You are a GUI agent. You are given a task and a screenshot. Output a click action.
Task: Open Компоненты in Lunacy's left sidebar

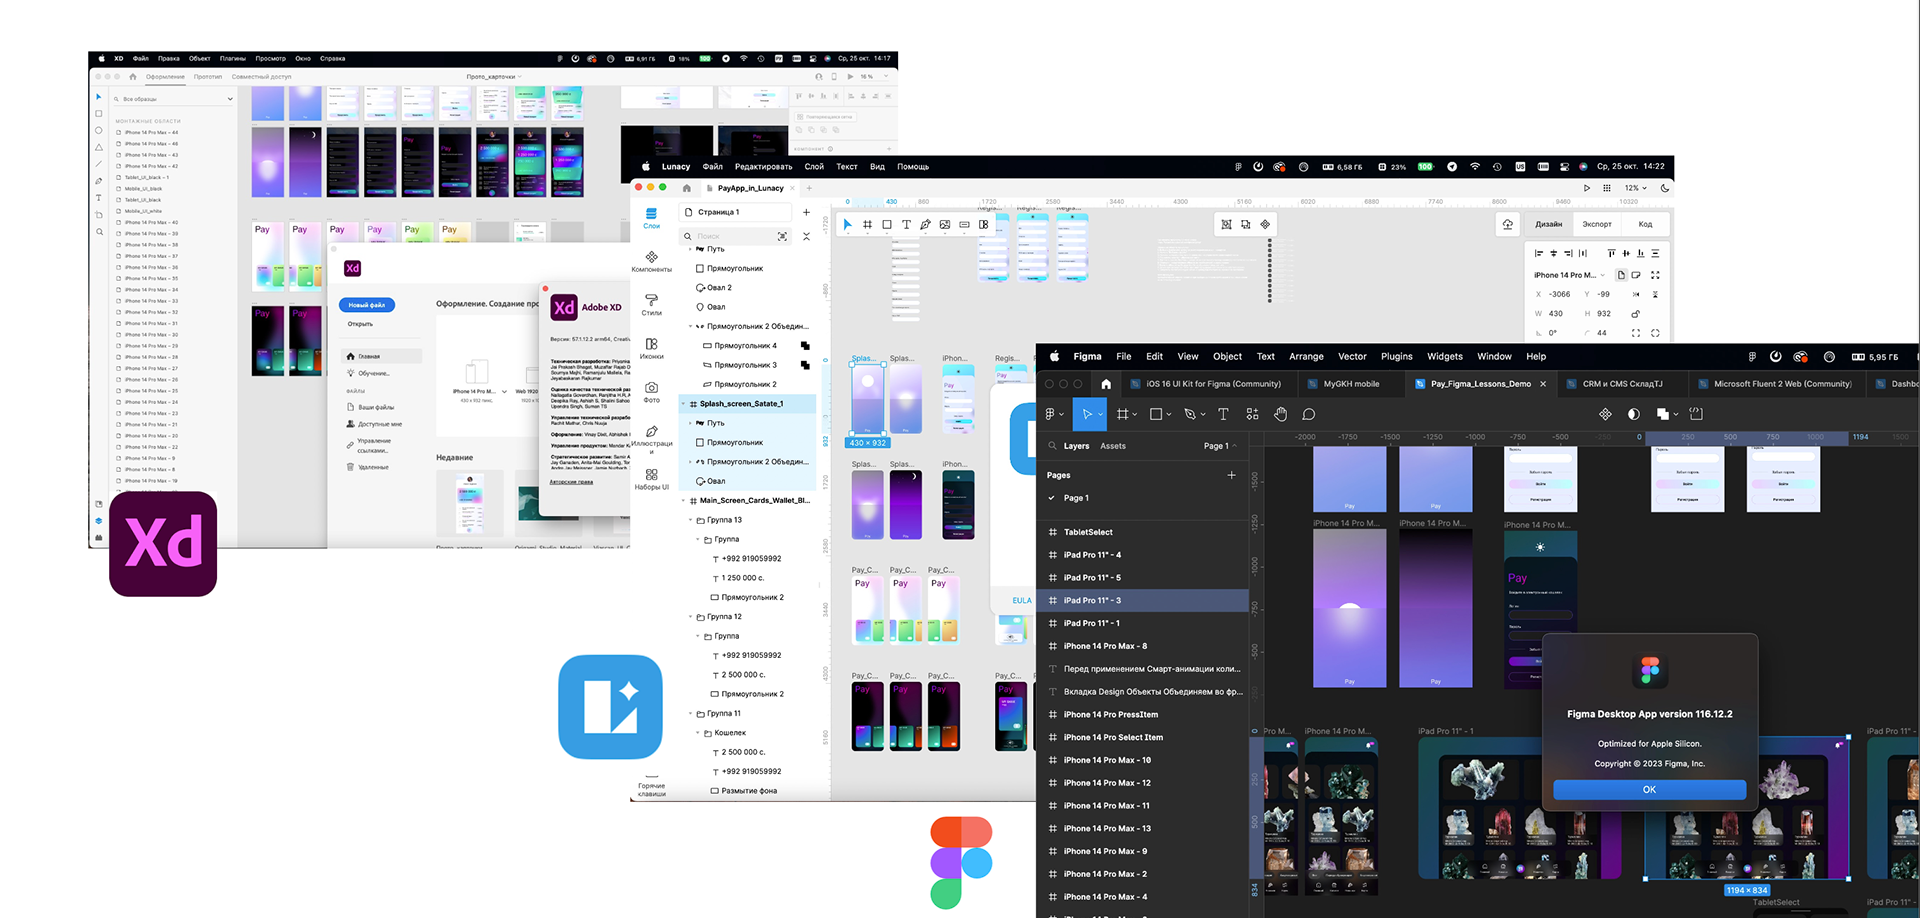coord(651,262)
